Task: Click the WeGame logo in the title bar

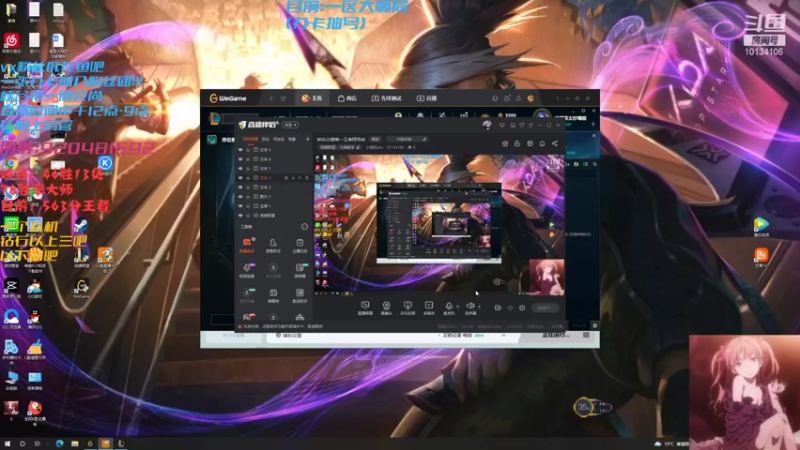Action: tap(228, 98)
